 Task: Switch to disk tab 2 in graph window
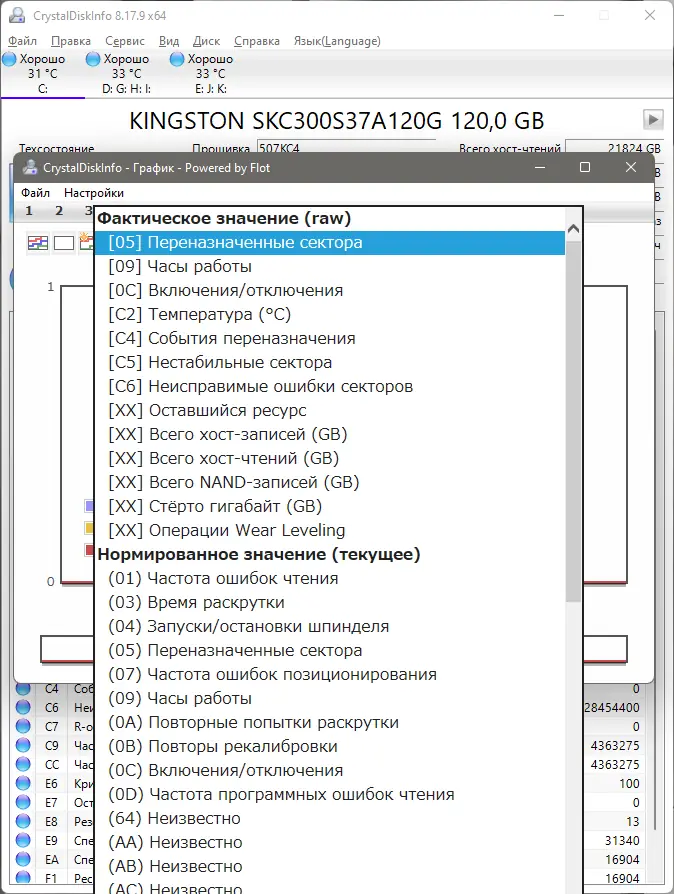click(59, 211)
